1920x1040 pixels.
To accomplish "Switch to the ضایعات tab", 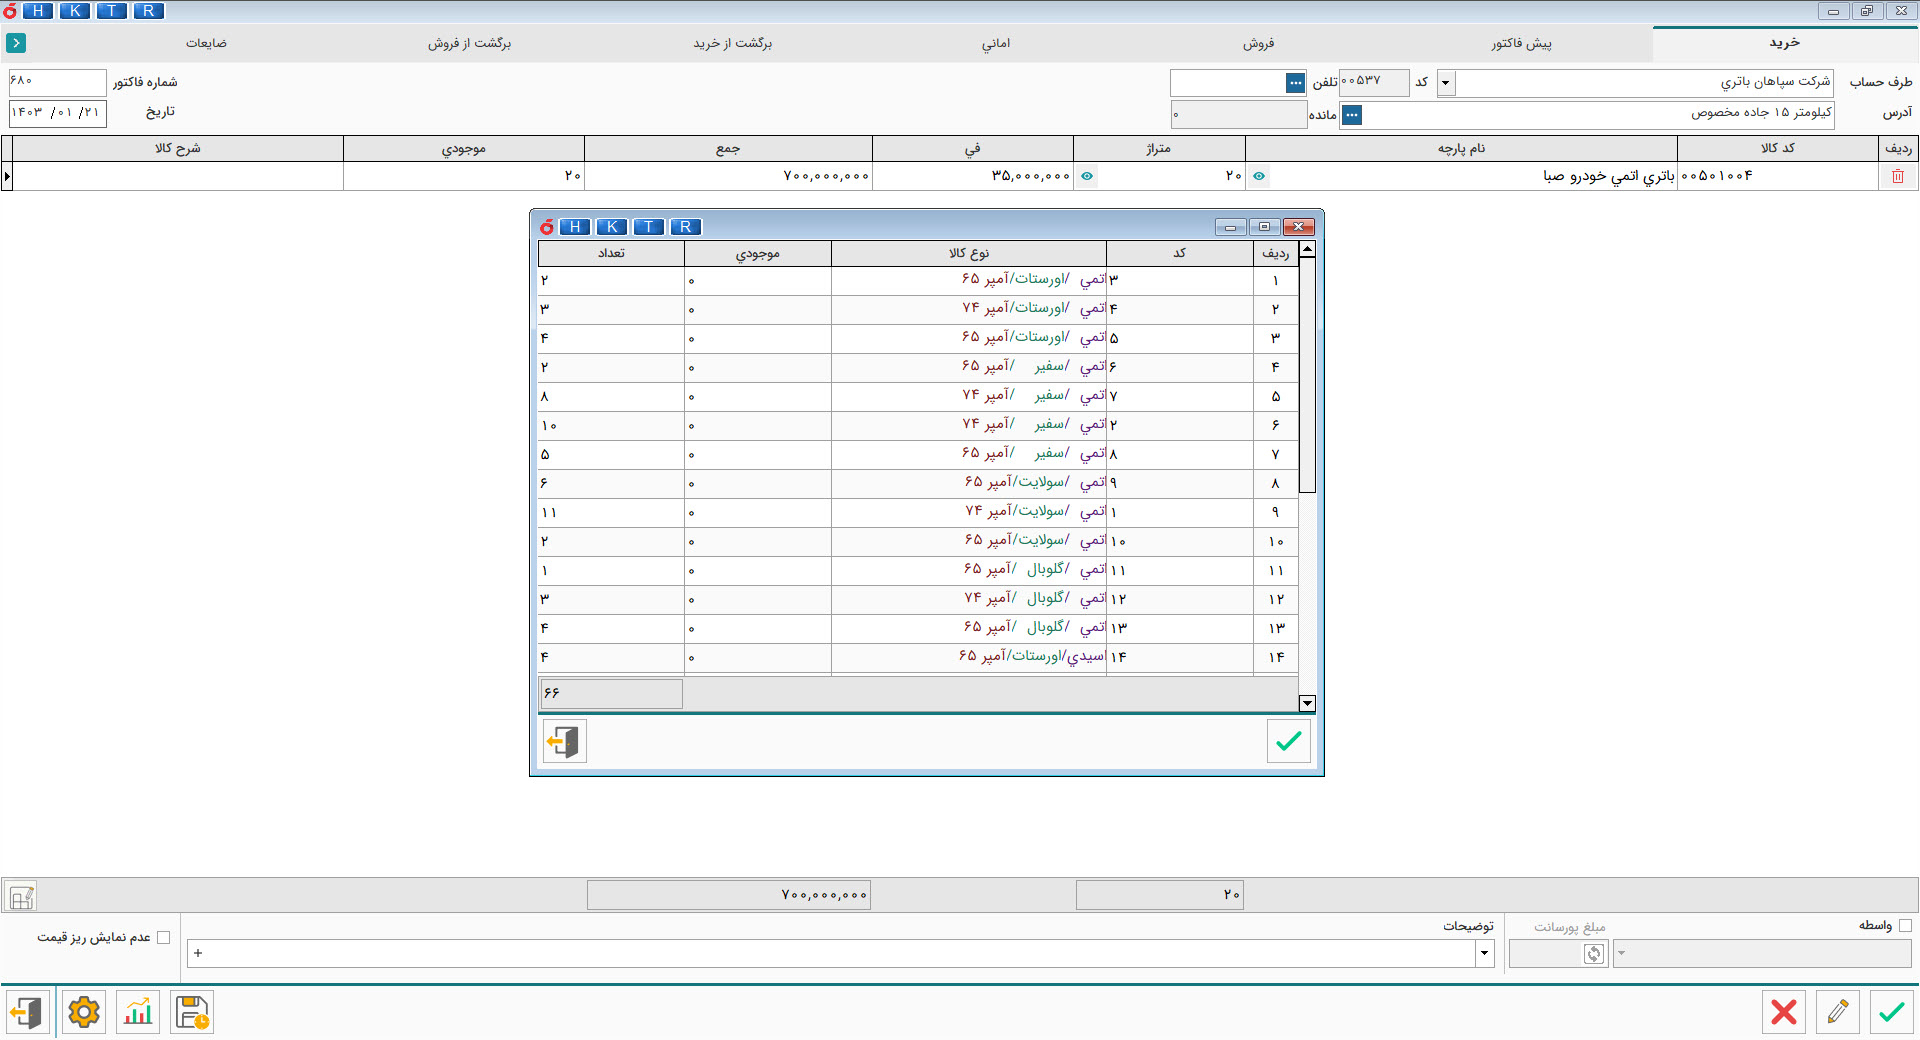I will 206,43.
